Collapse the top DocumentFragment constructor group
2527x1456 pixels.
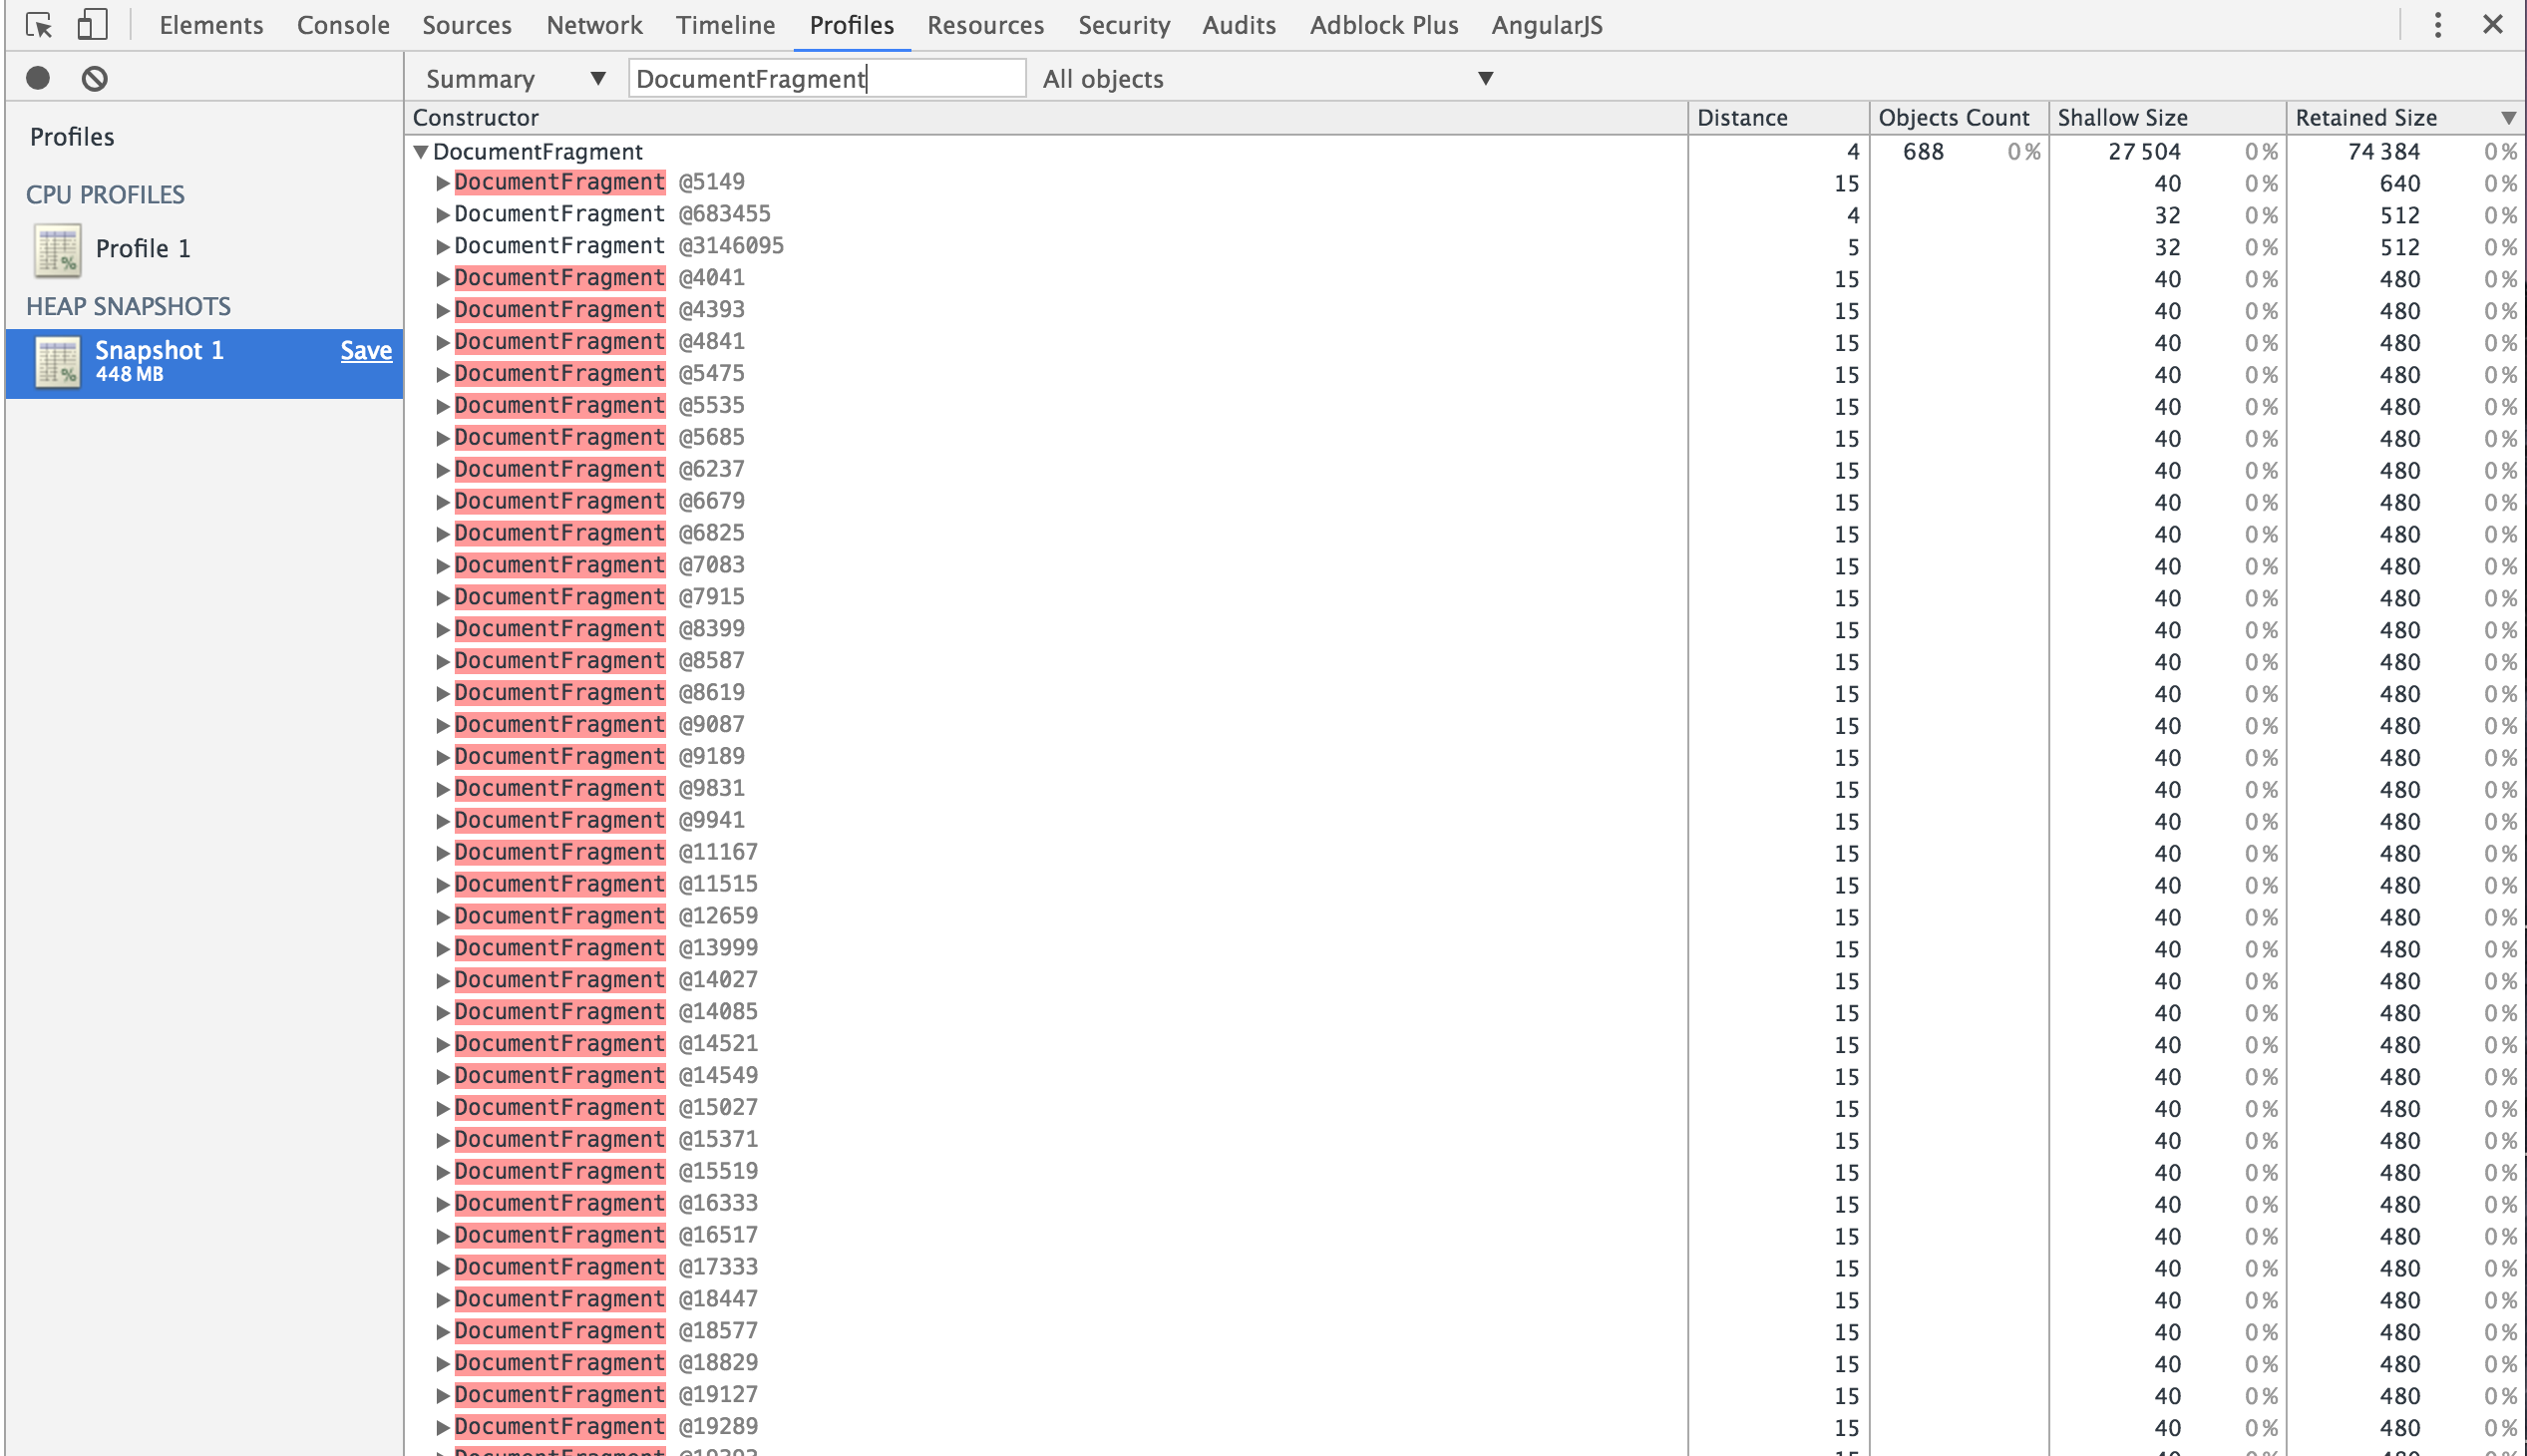[x=421, y=152]
